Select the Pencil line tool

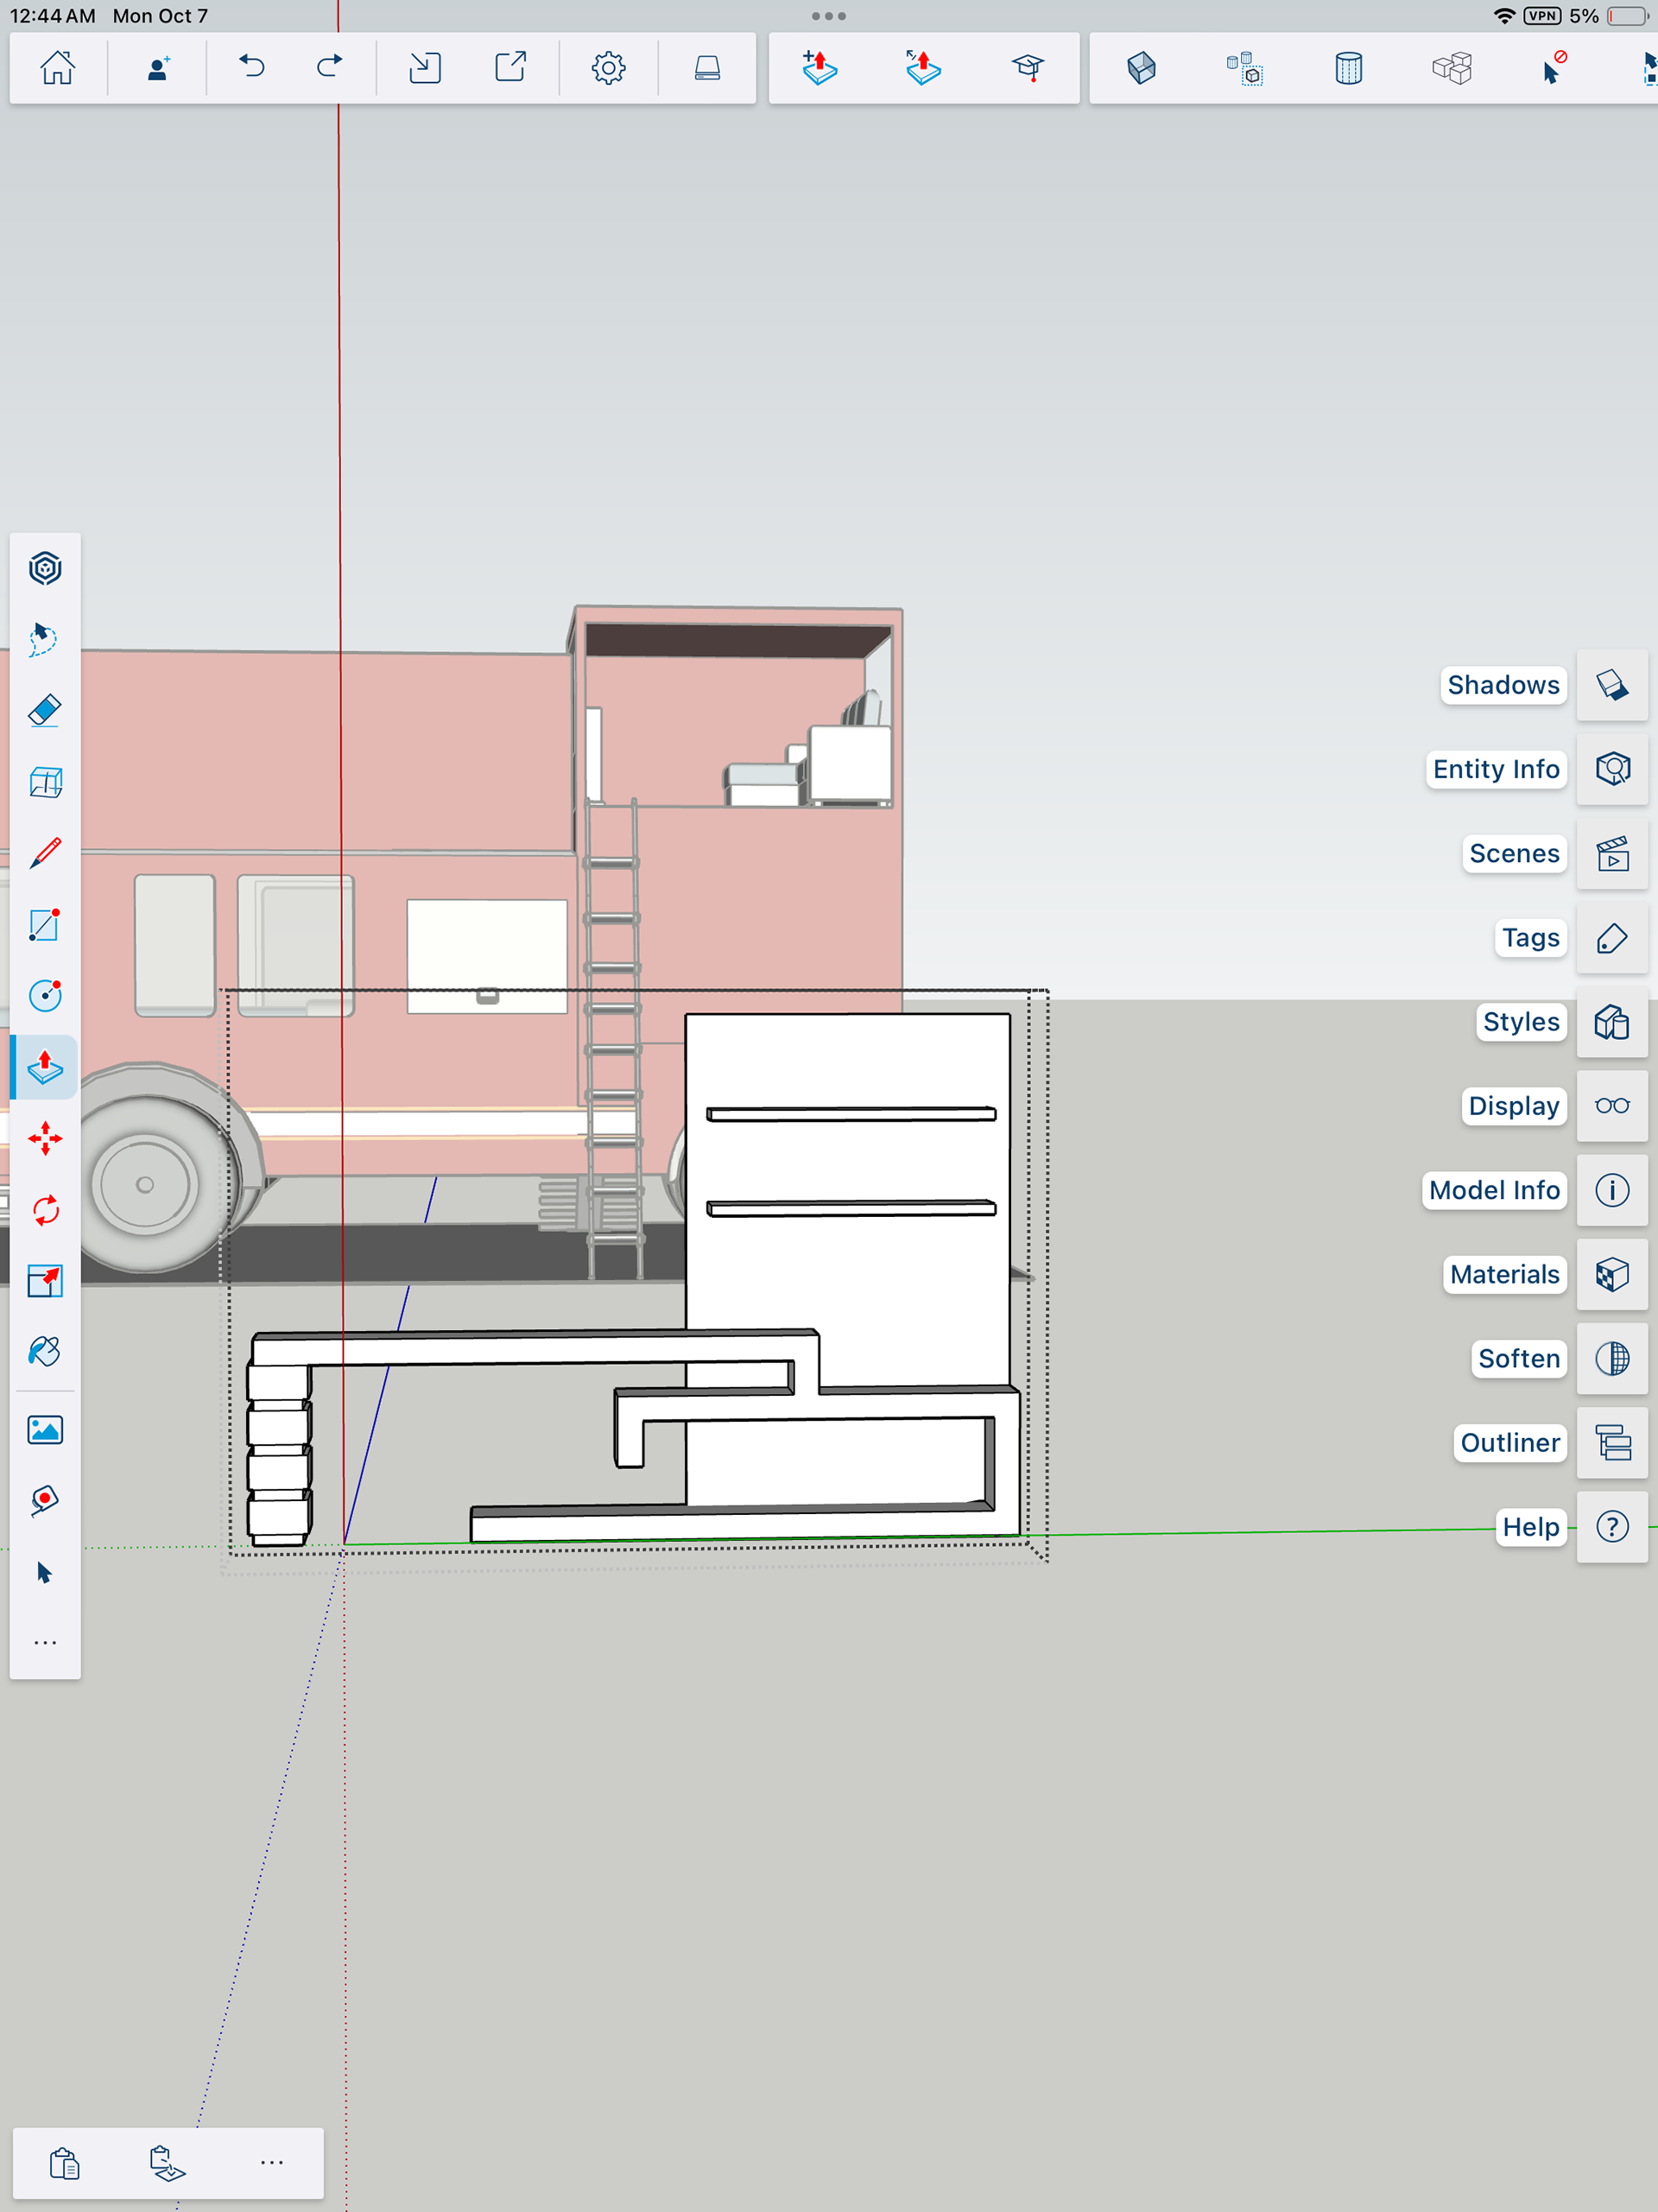tap(45, 853)
